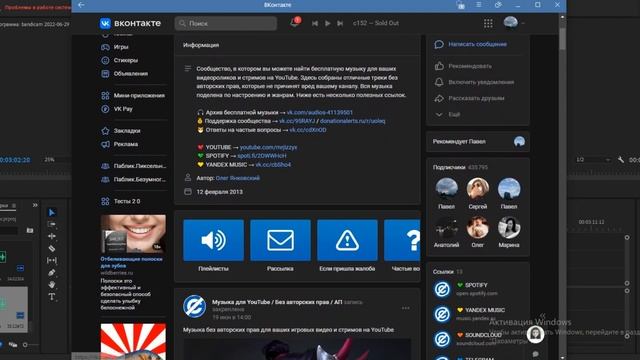Open the SPOTIFY spoti.fi link
640x360 pixels.
tap(262, 156)
